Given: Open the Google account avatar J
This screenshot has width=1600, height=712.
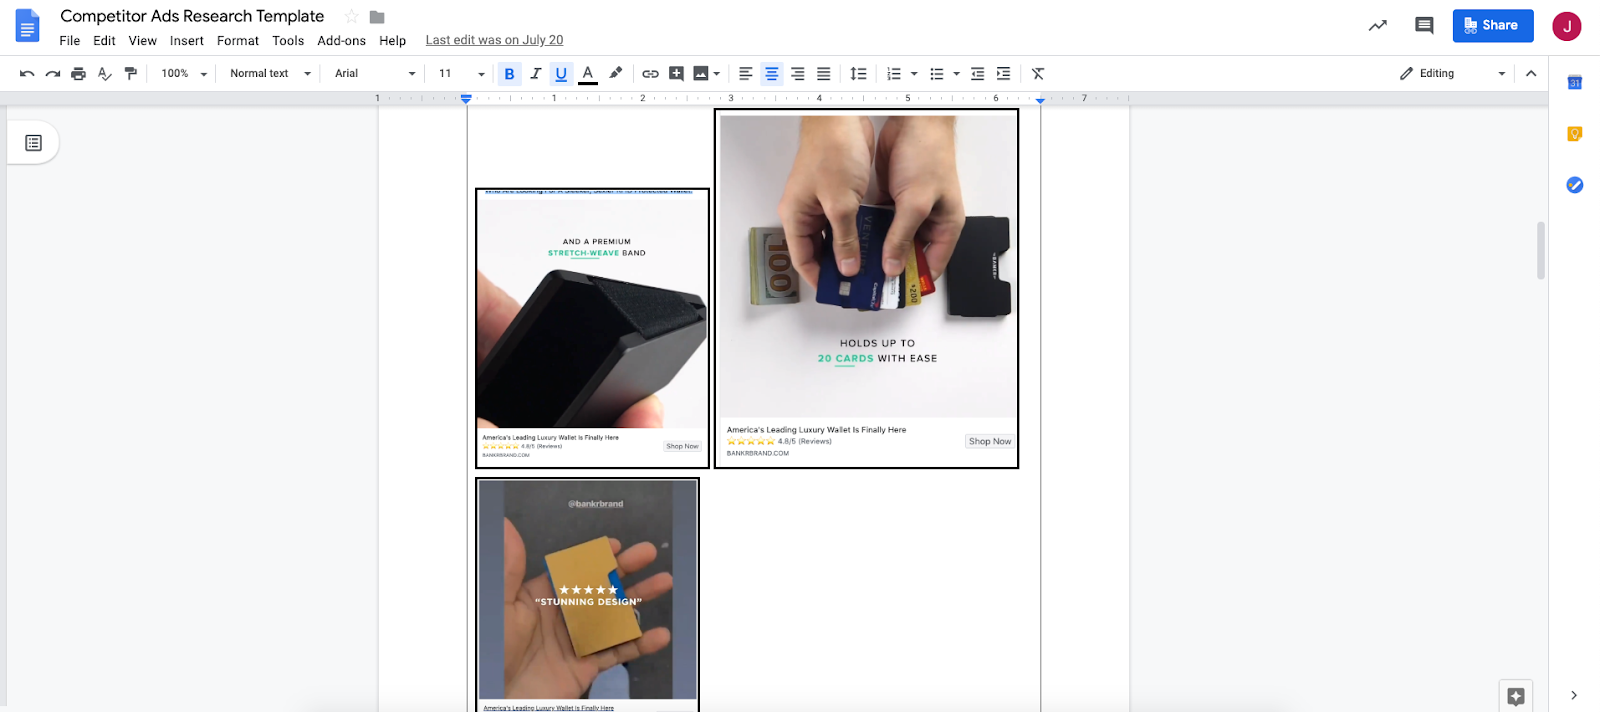Looking at the screenshot, I should [1566, 26].
